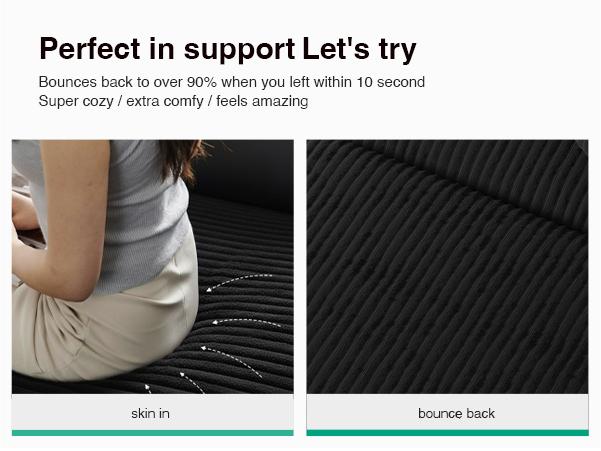Click the "10 second" text
The image size is (601, 451).
391,82
